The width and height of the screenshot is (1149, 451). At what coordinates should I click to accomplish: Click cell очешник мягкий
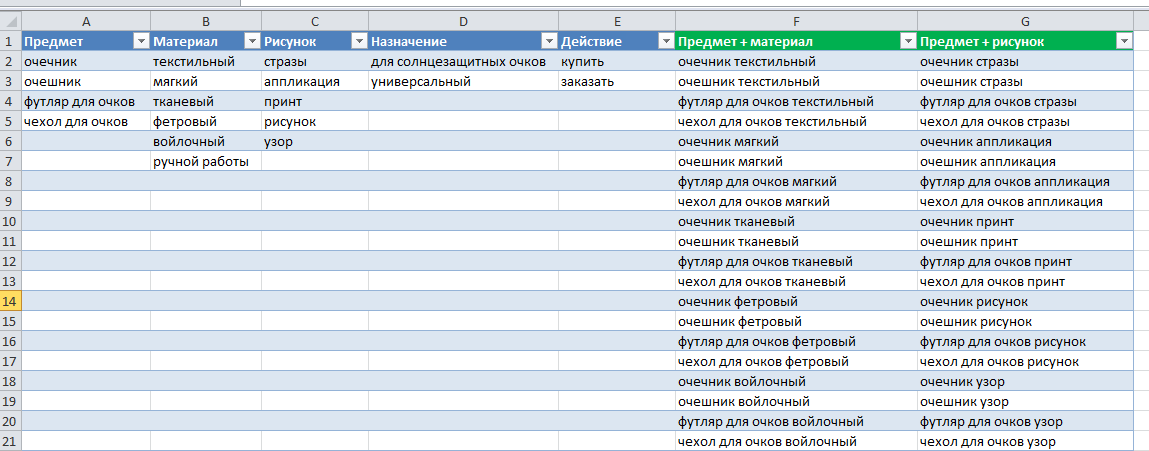(796, 161)
